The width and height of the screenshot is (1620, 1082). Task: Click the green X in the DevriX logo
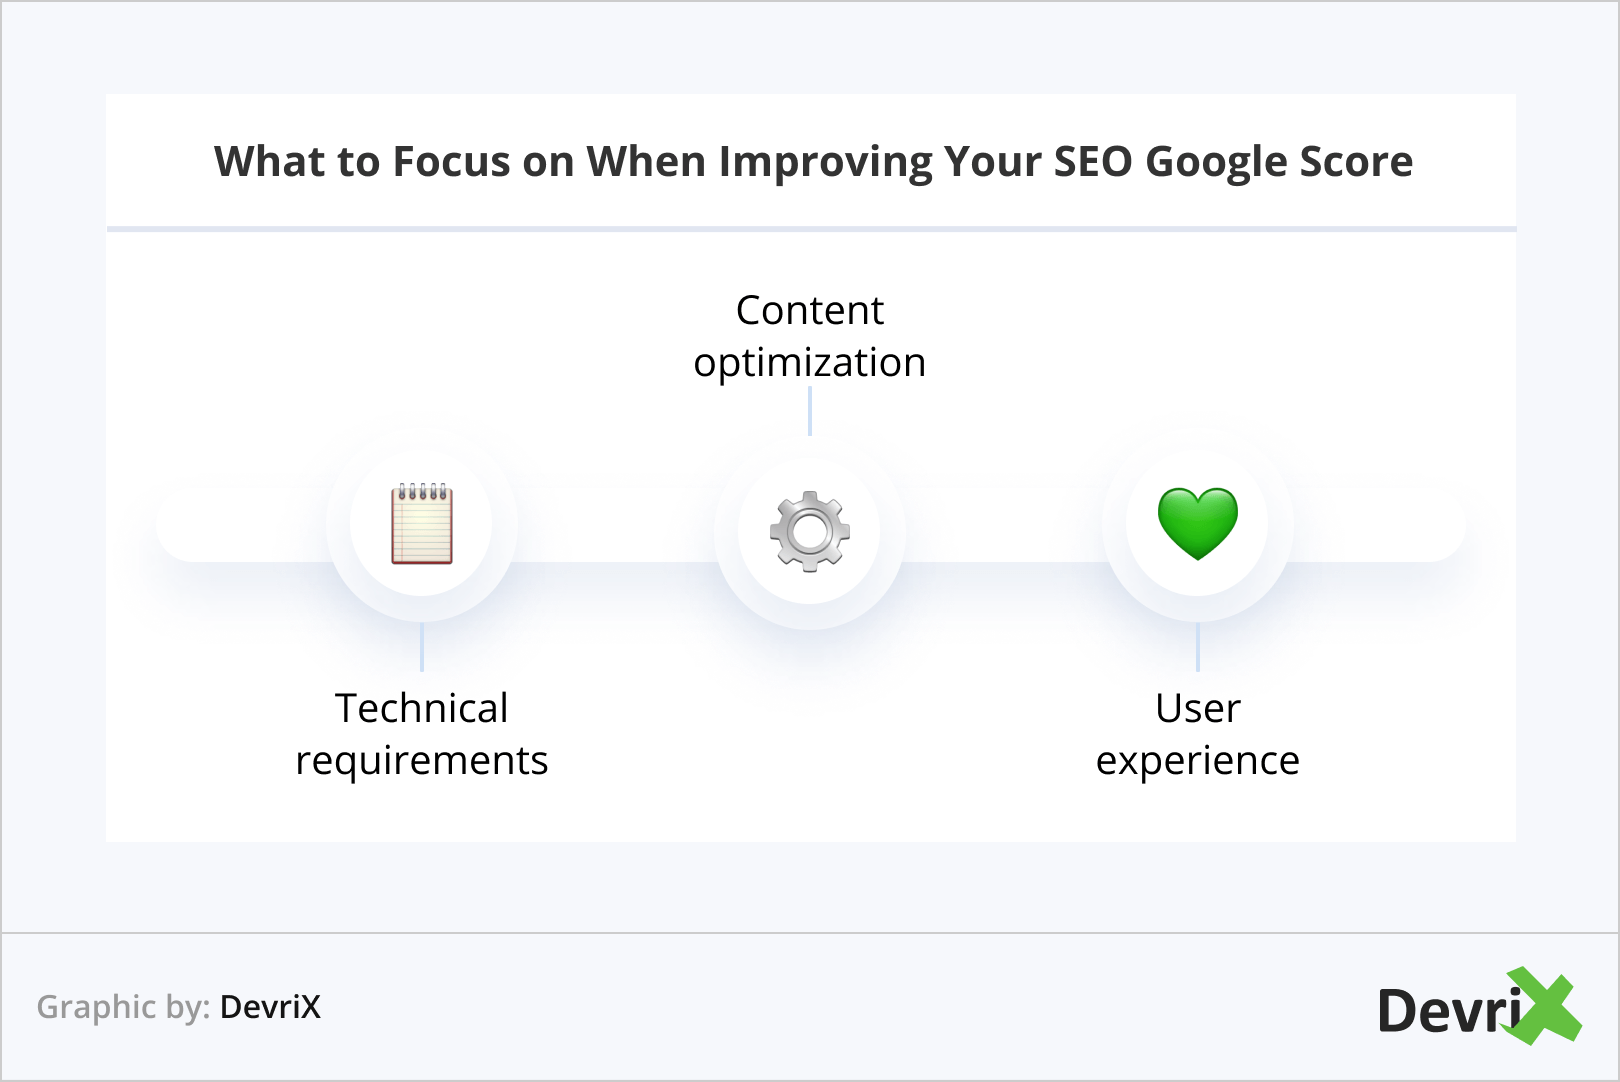pos(1543,1005)
